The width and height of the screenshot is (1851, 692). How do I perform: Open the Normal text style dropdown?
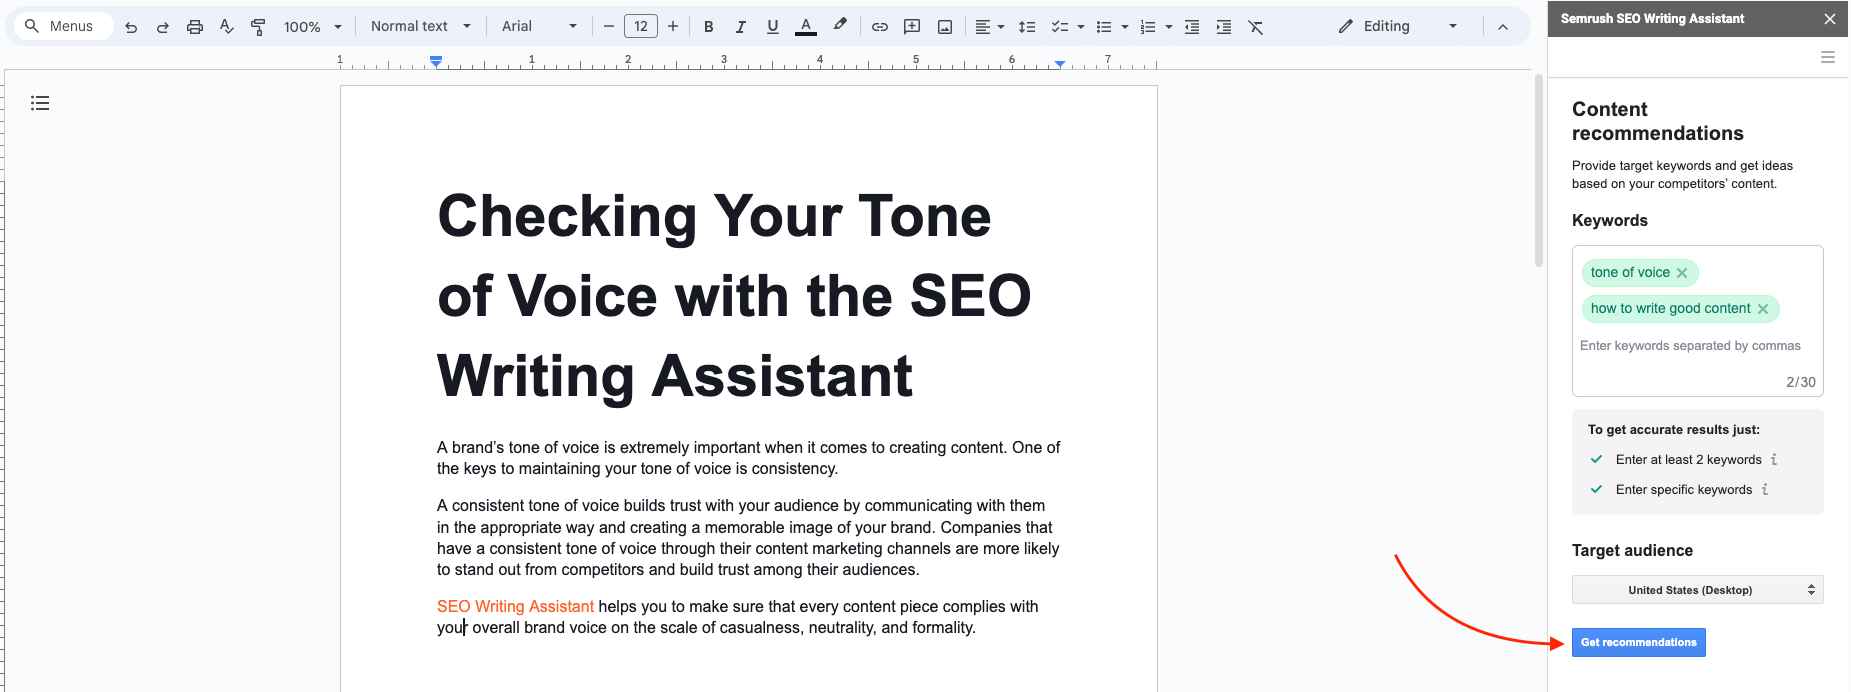pyautogui.click(x=420, y=26)
